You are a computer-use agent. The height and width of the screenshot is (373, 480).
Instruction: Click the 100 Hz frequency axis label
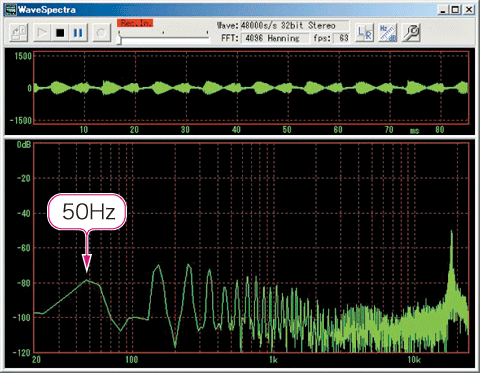coord(131,360)
